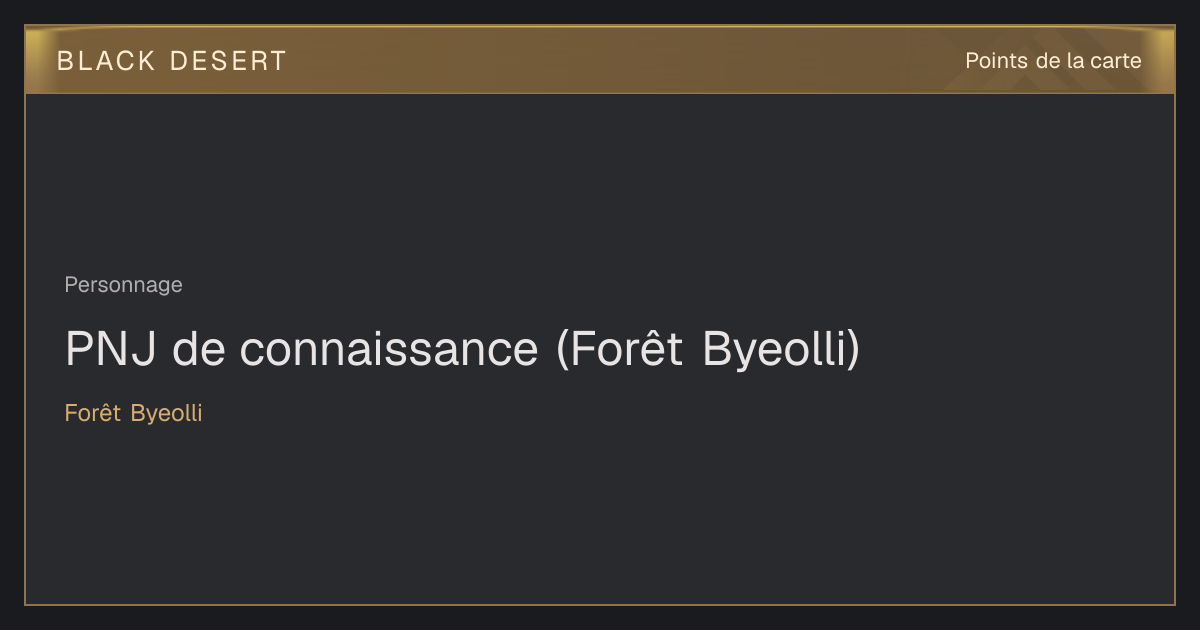Click (Forêt Byeolli) inside the main heading

click(707, 349)
